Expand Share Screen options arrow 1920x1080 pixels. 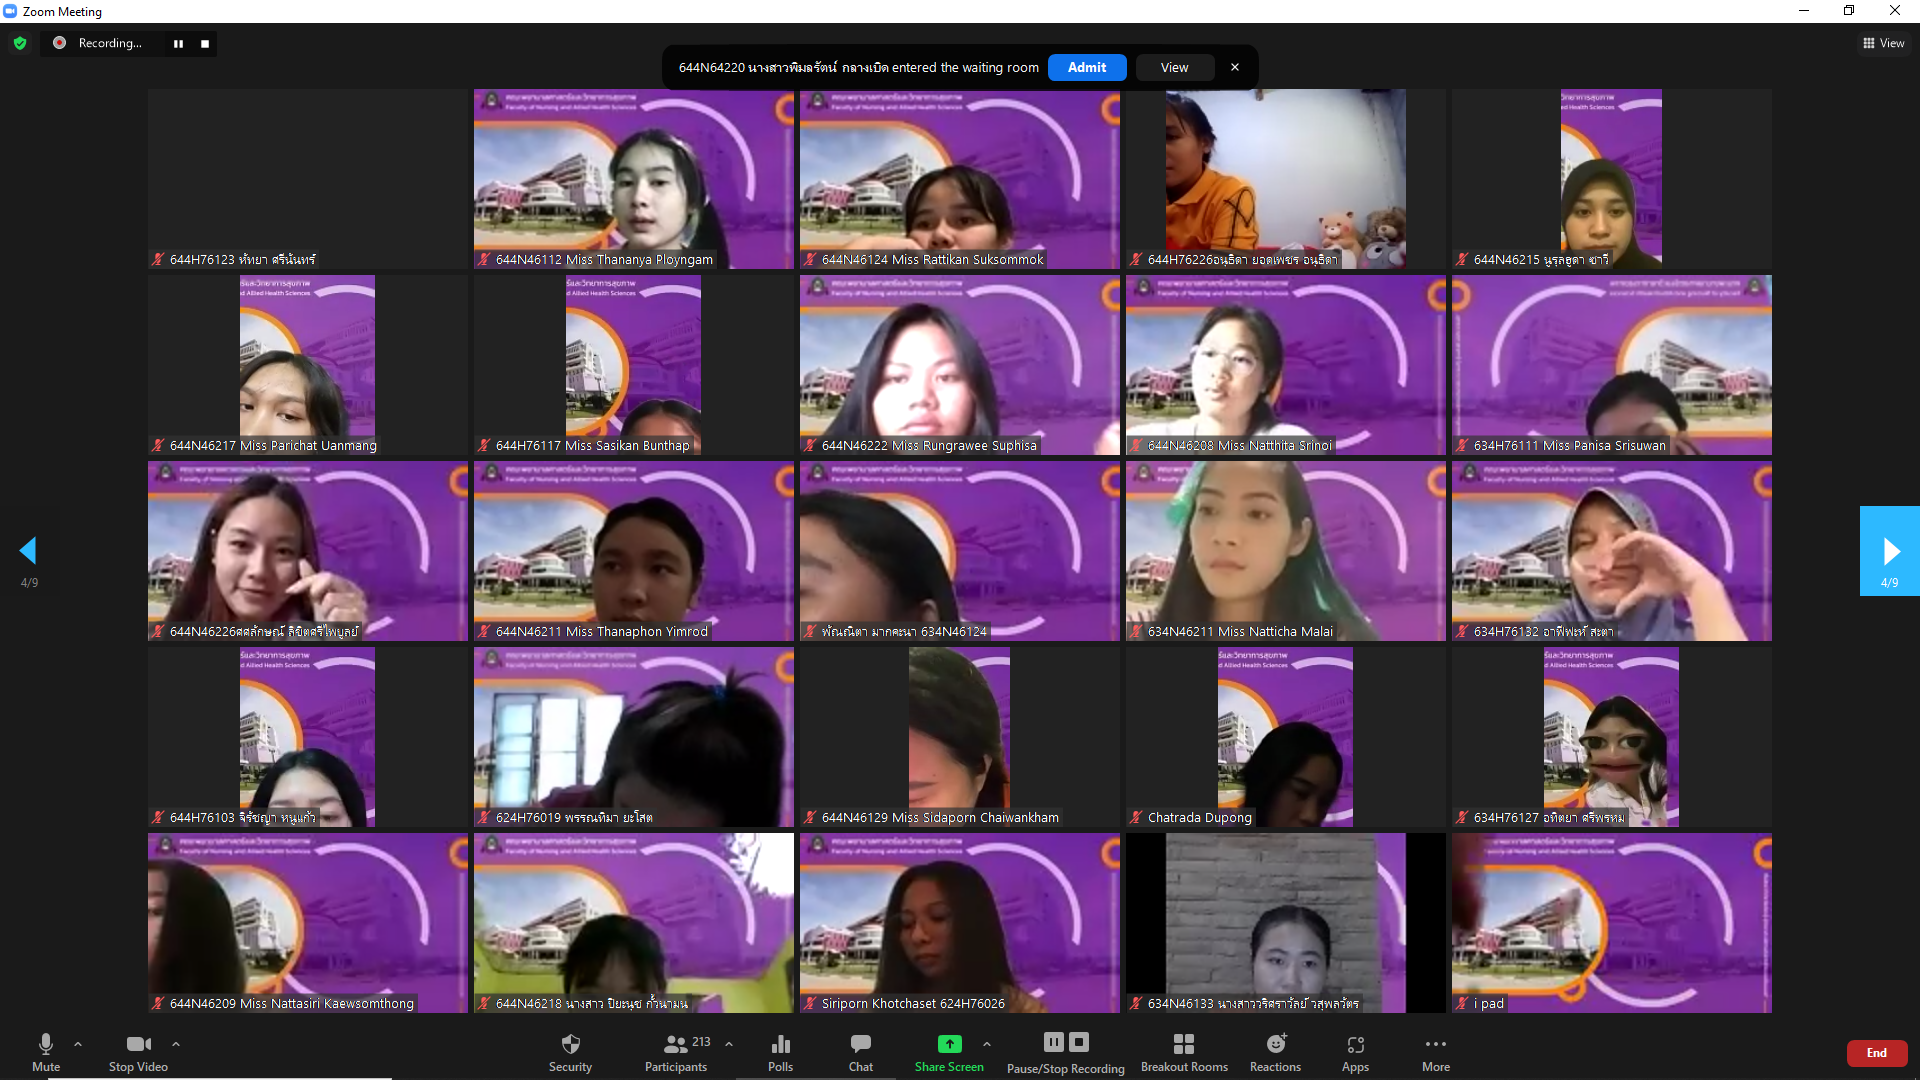click(987, 1044)
